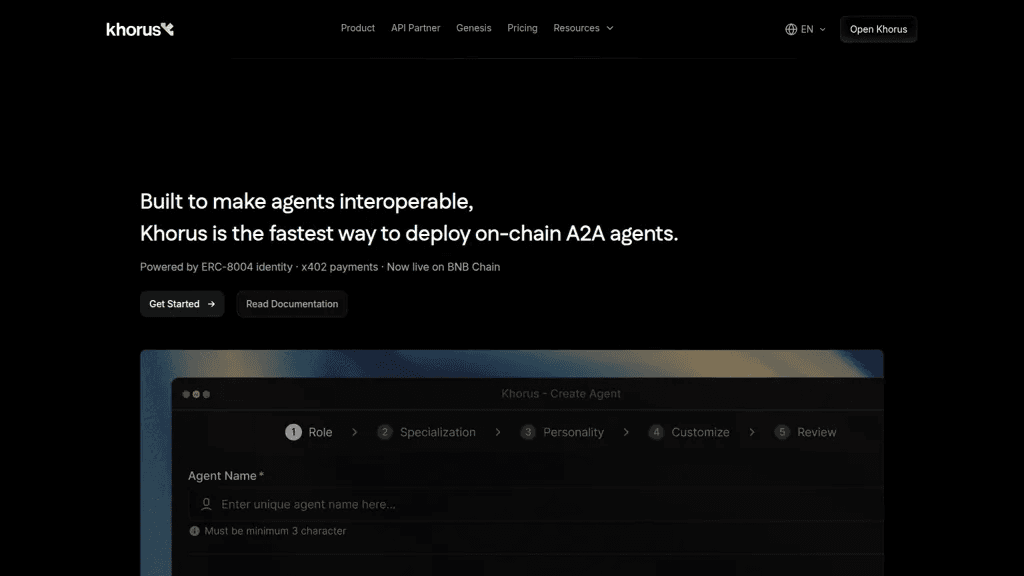Select step 5 Review circle
This screenshot has height=576, width=1024.
[x=782, y=432]
